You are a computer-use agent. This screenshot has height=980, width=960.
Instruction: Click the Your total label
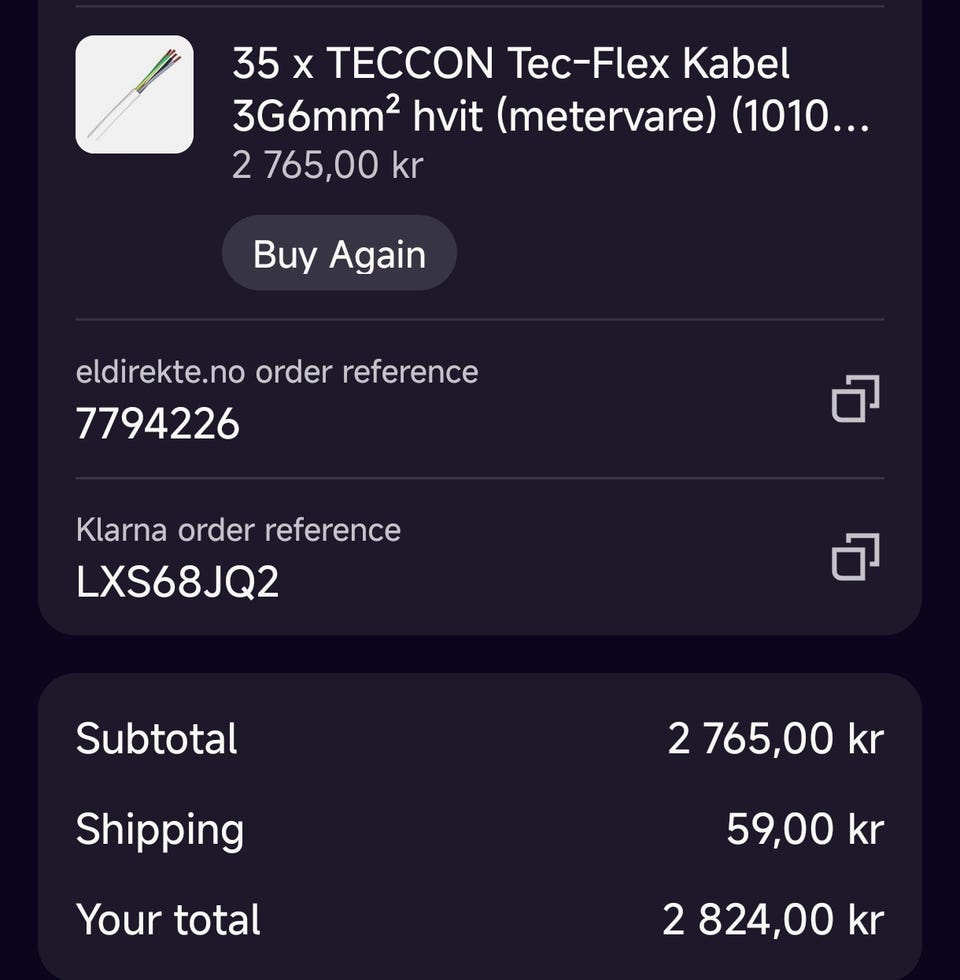(x=168, y=920)
